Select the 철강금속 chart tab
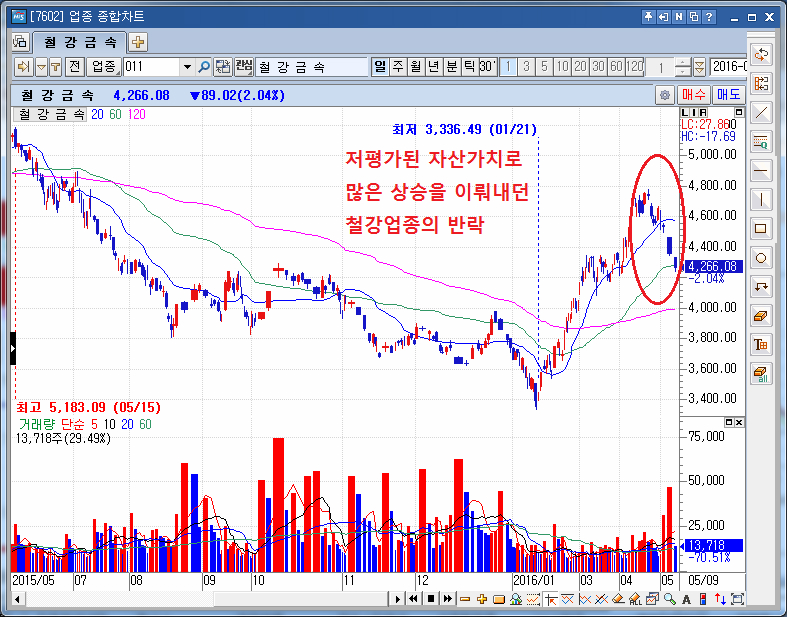 coord(79,41)
